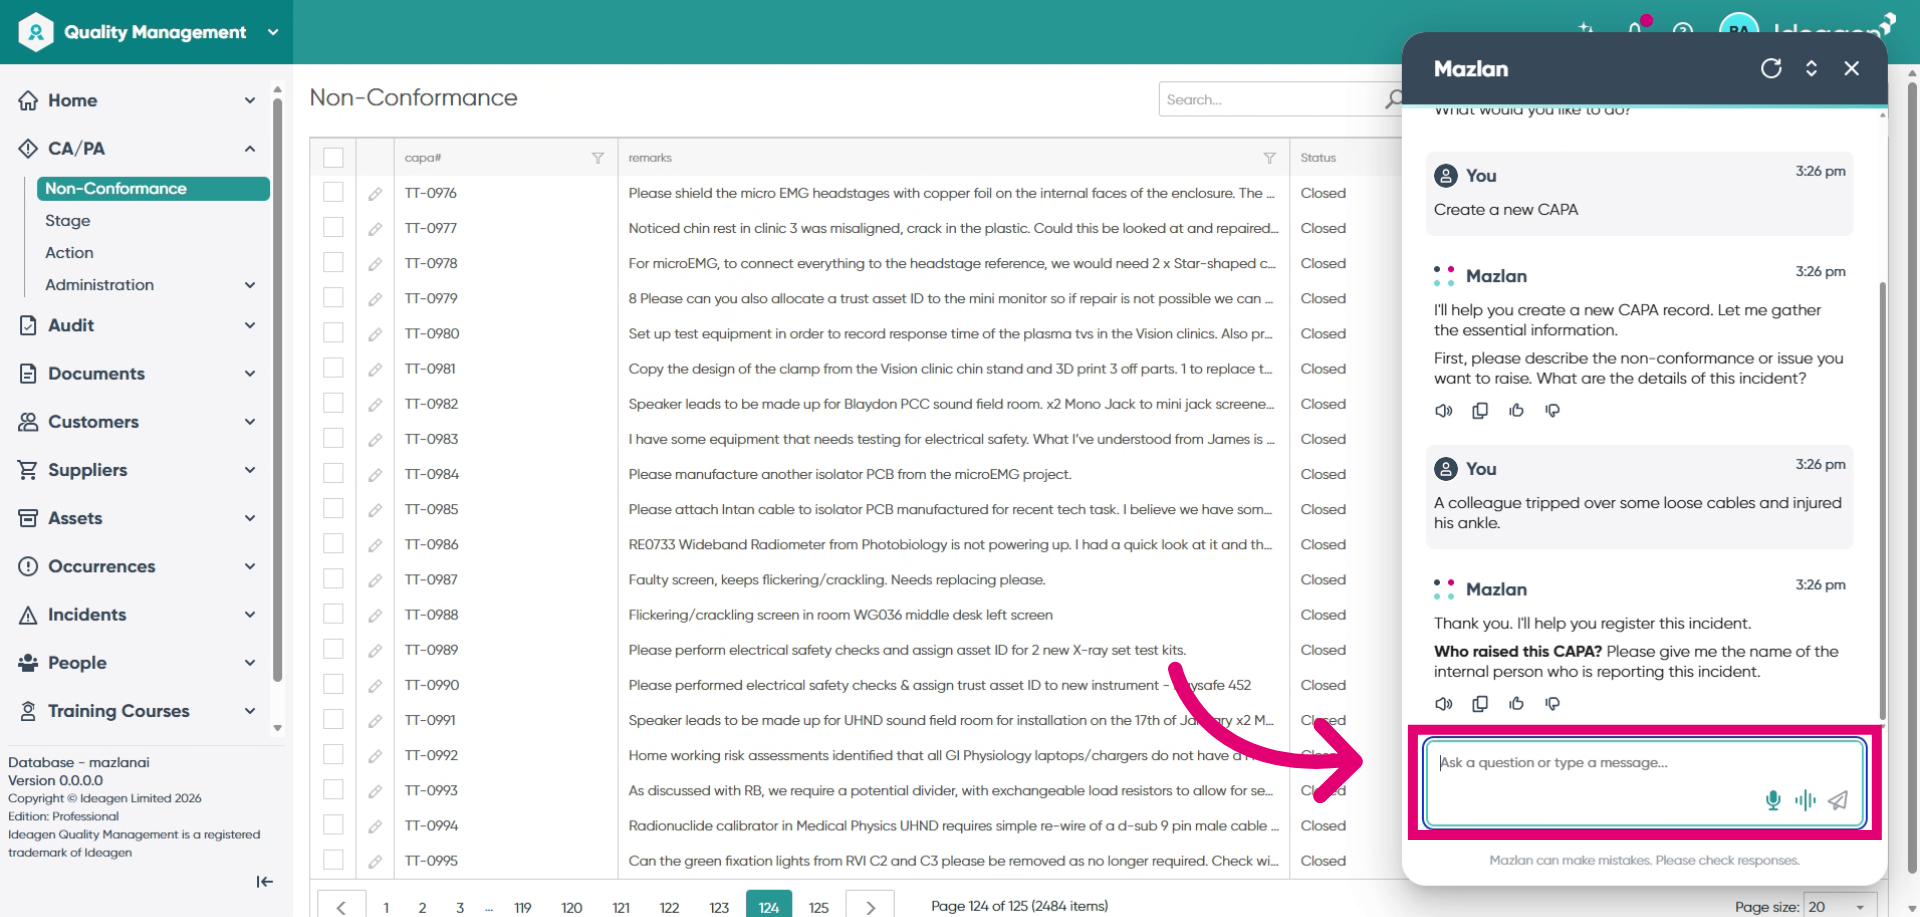1920x917 pixels.
Task: Go to page 1
Action: coord(386,907)
